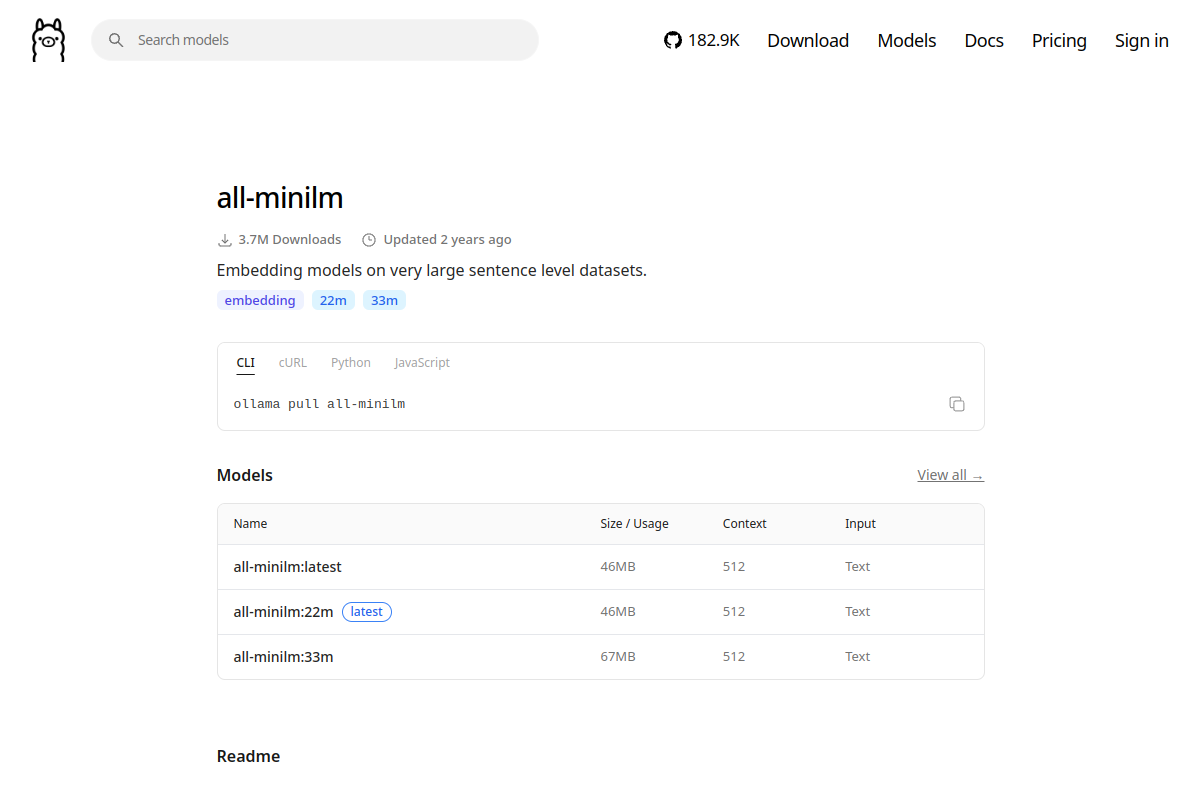The width and height of the screenshot is (1200, 800).
Task: Click the search magnifier icon
Action: [x=116, y=40]
